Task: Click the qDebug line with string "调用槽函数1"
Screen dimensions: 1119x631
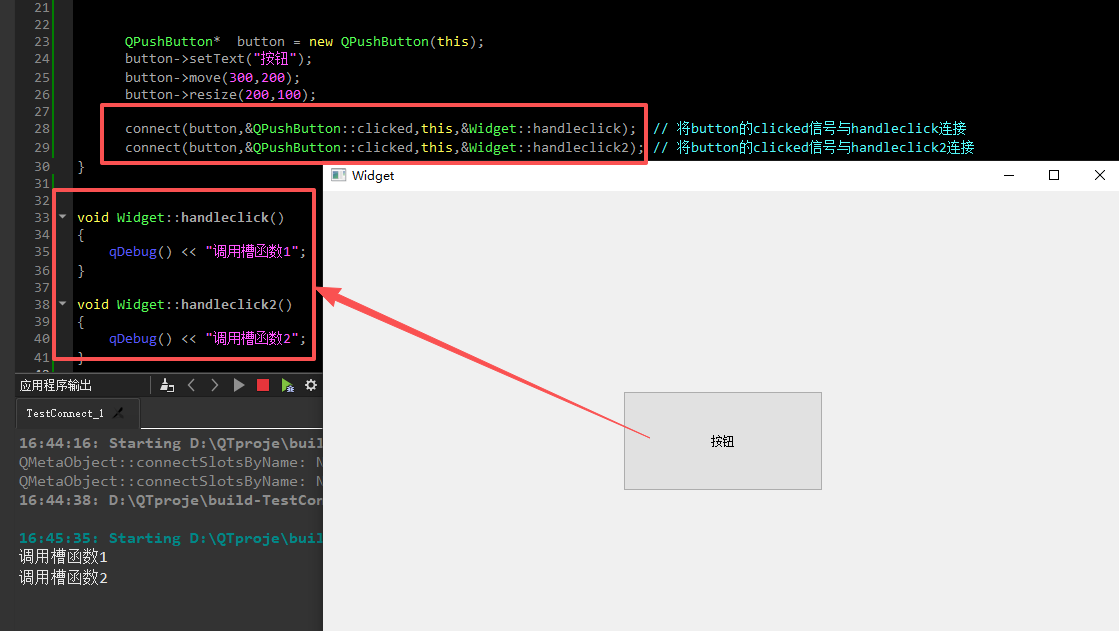Action: click(207, 252)
